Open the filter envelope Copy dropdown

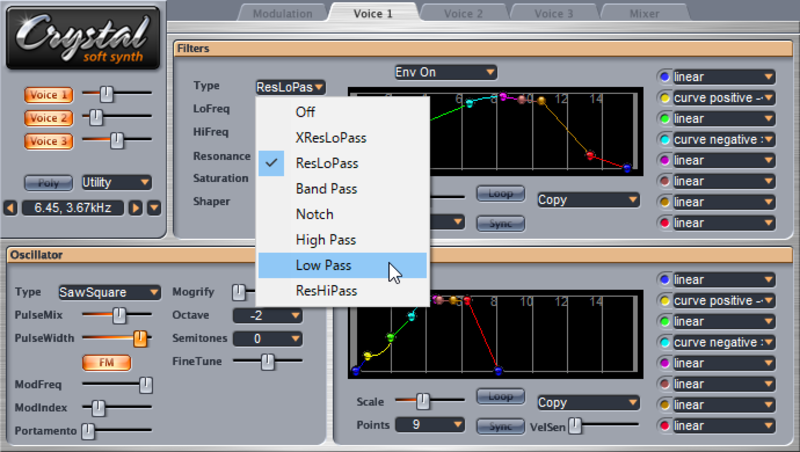(588, 200)
